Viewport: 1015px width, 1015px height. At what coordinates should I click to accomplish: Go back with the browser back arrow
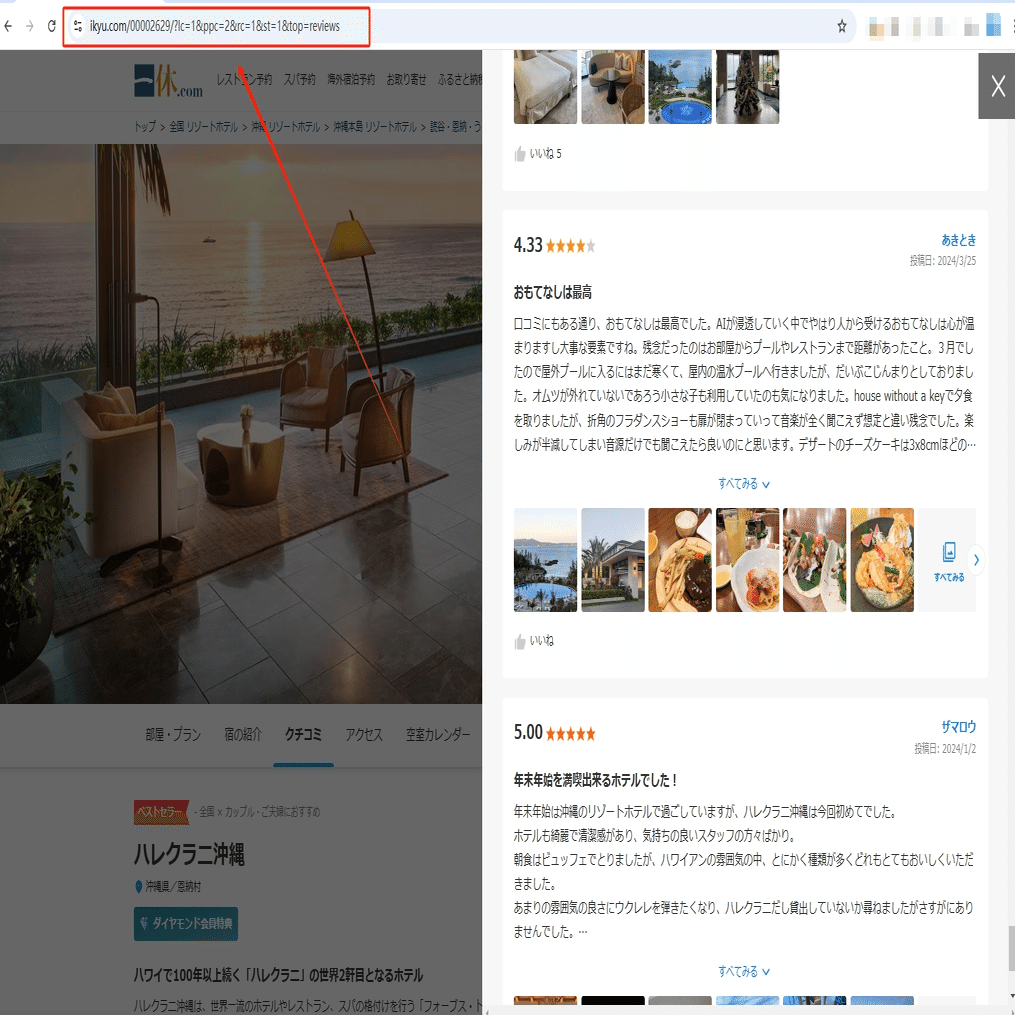(x=8, y=26)
